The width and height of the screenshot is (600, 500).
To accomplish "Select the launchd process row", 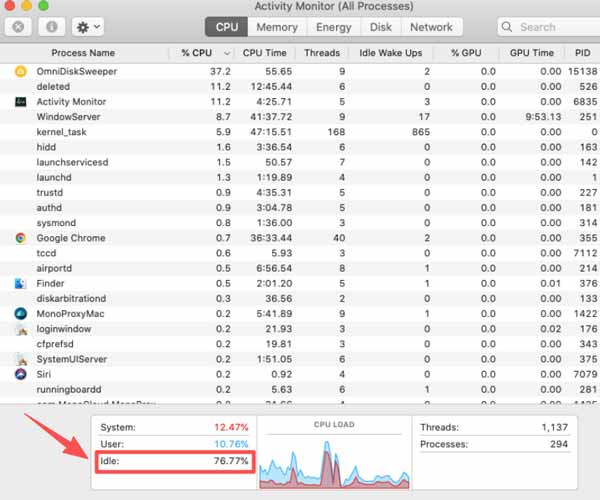I will click(300, 178).
